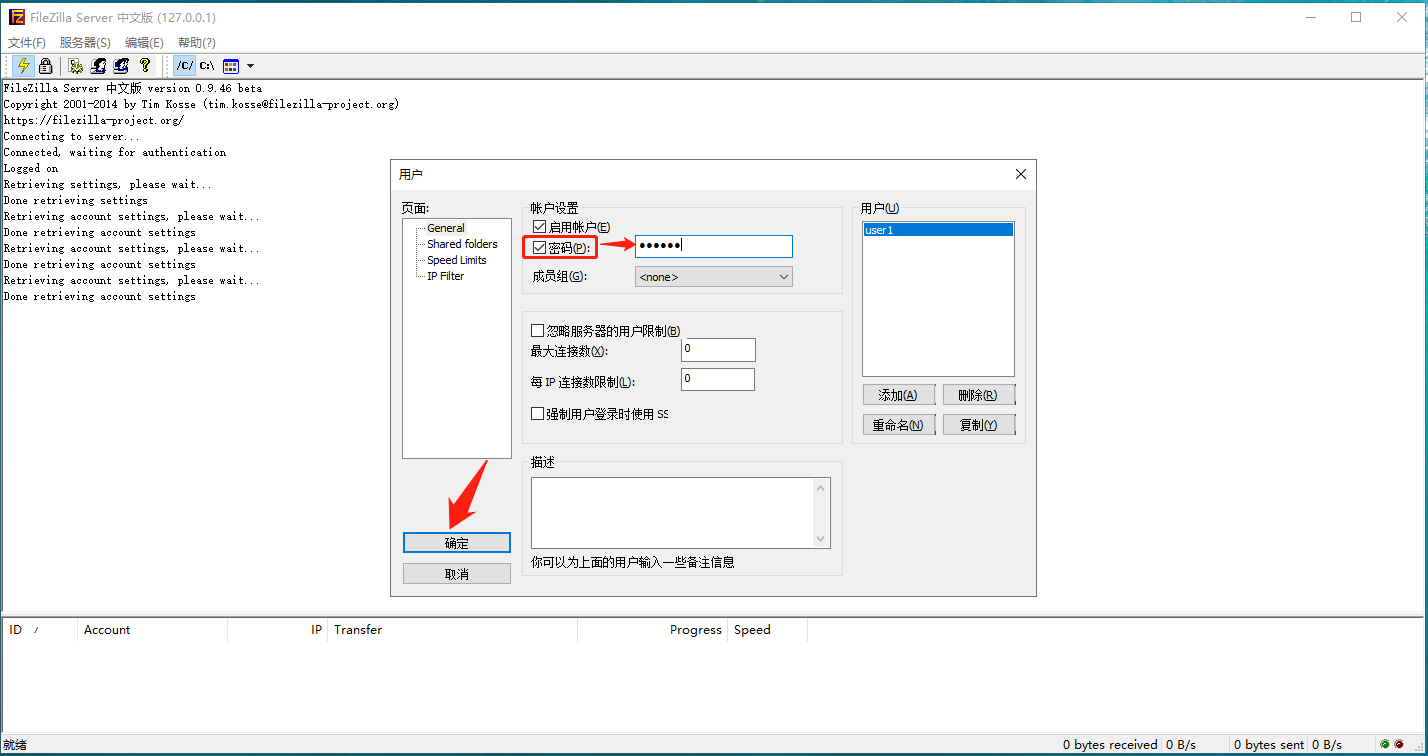Click the lightning bolt server connection icon
The image size is (1428, 756).
24,66
